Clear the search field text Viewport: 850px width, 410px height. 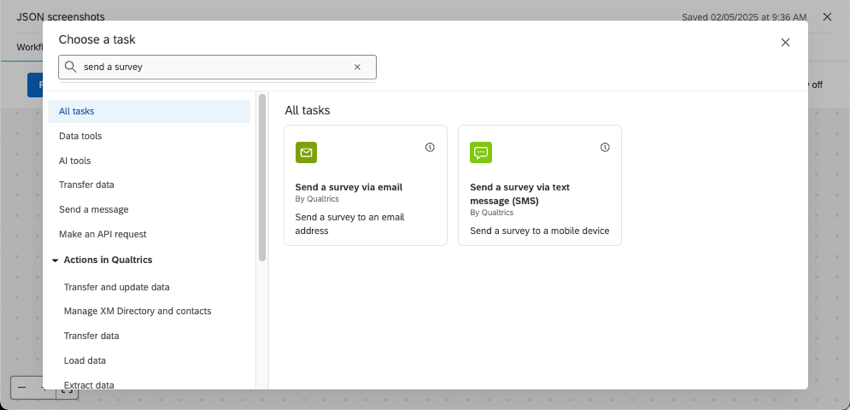tap(357, 67)
